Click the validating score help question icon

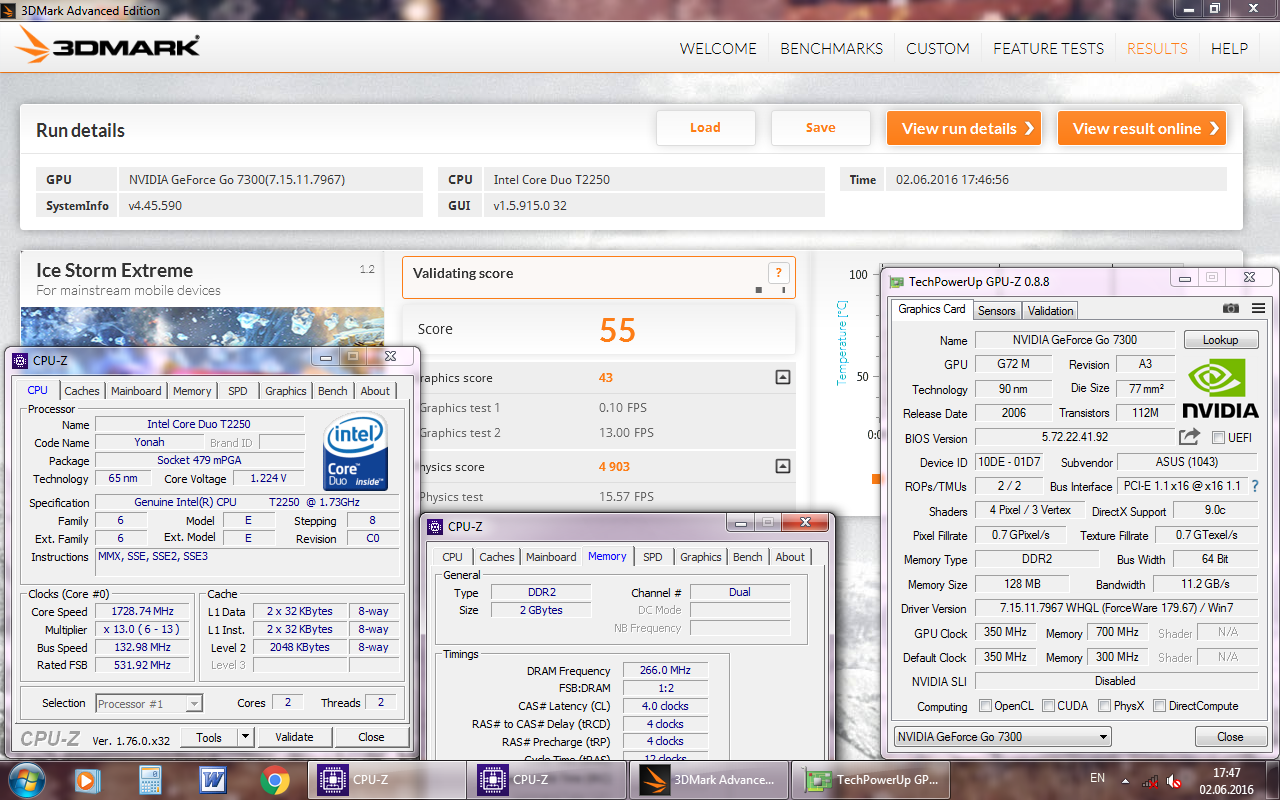pyautogui.click(x=778, y=273)
